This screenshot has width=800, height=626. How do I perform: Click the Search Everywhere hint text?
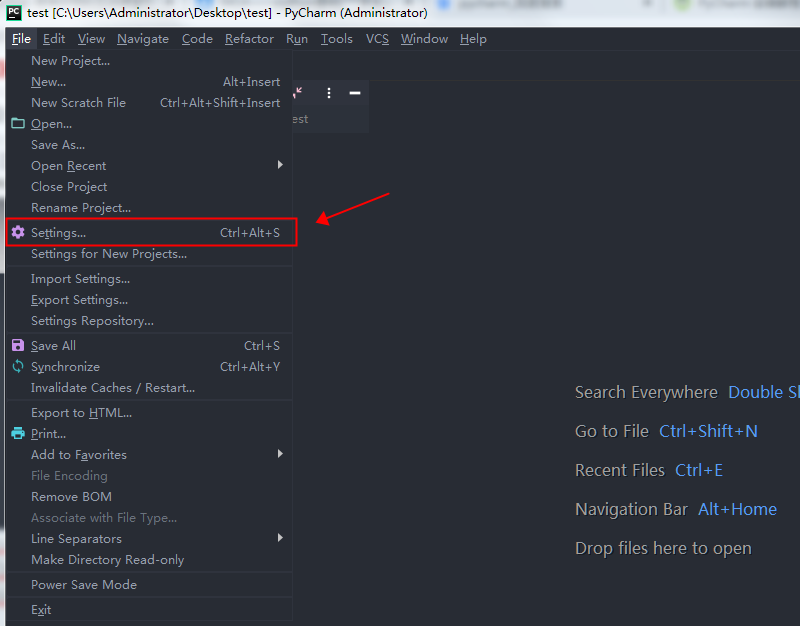tap(646, 392)
